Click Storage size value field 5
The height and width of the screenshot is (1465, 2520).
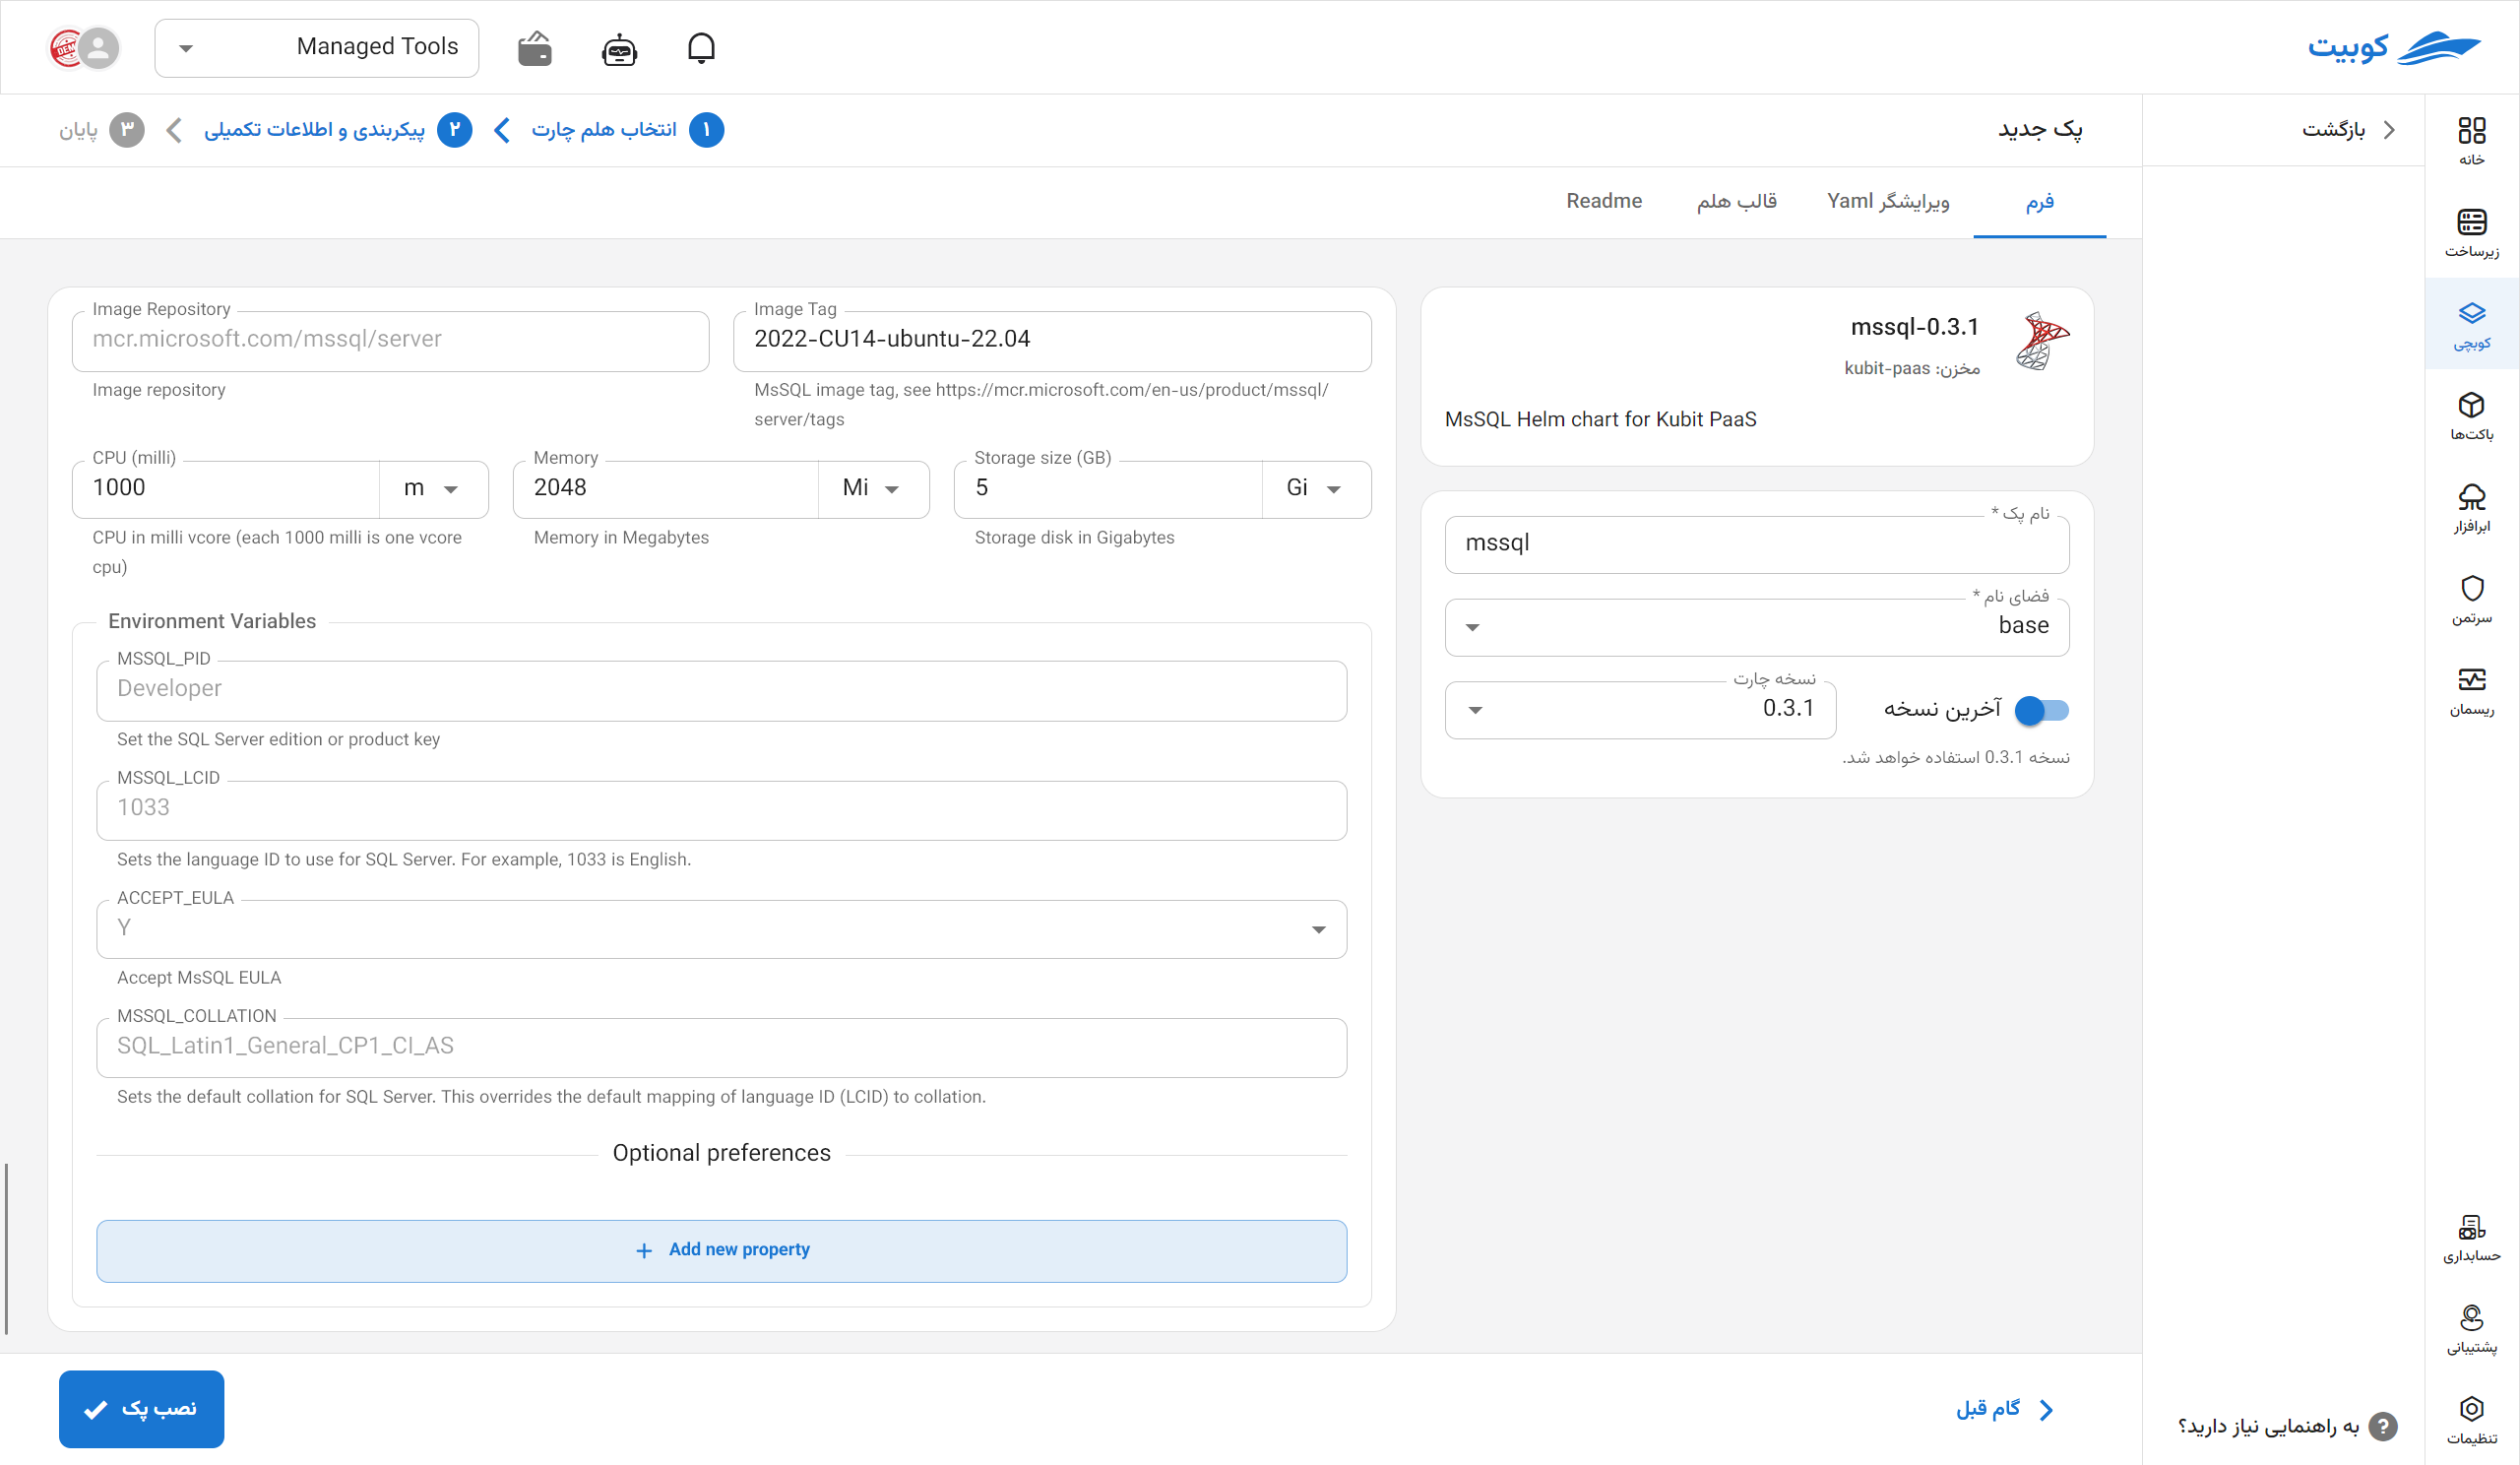click(1108, 488)
